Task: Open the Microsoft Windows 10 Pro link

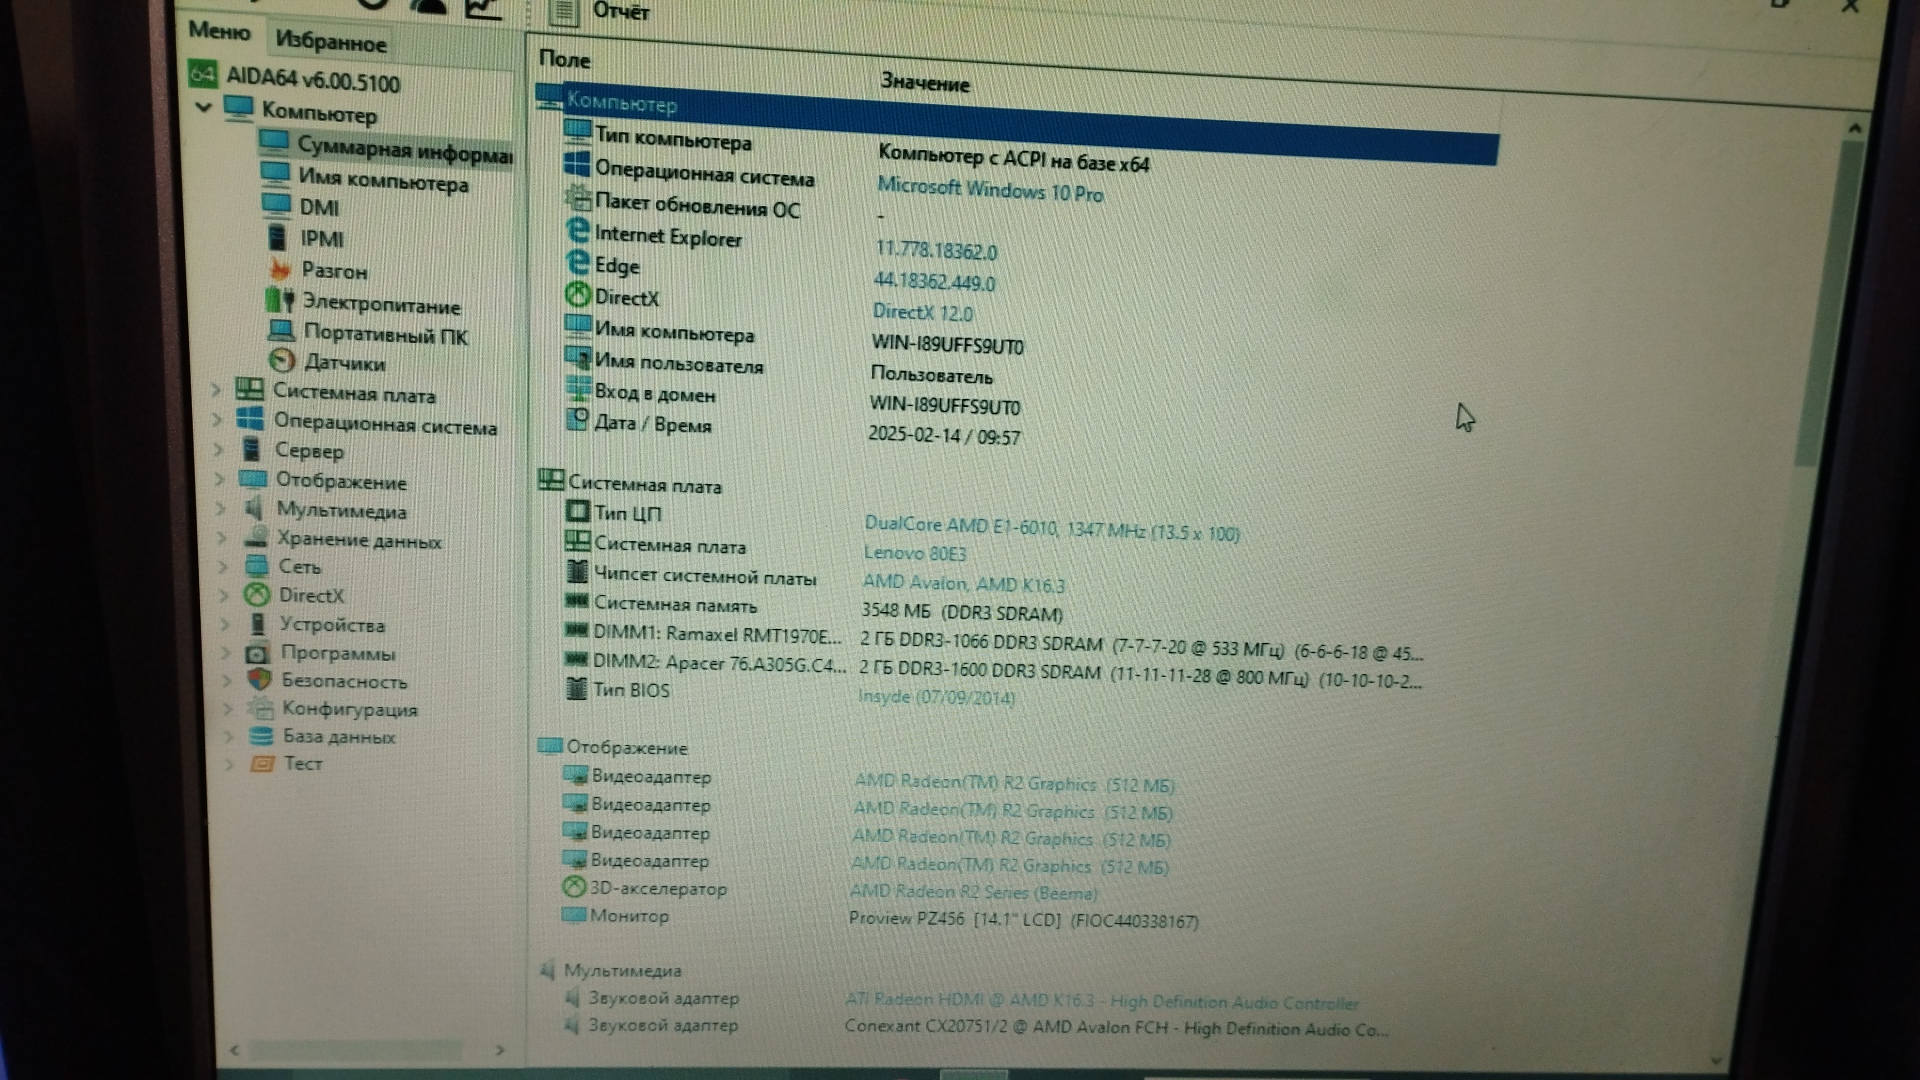Action: [990, 189]
